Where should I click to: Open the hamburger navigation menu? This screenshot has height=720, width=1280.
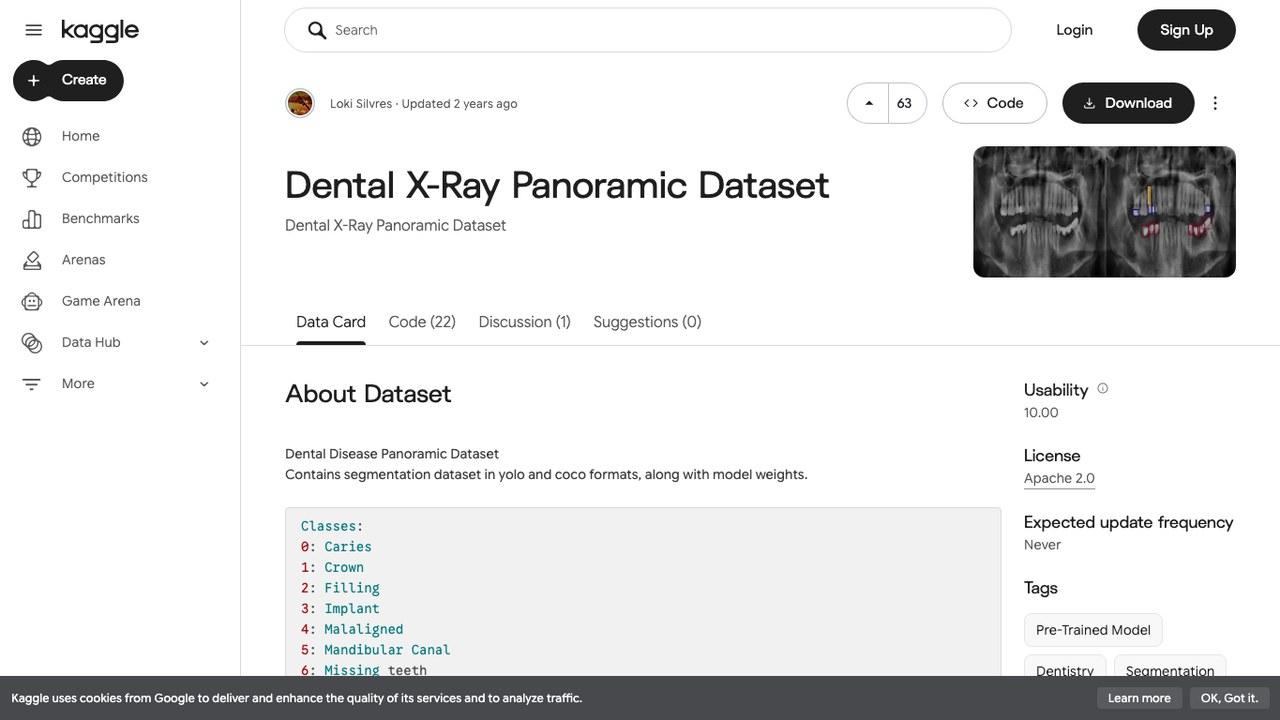tap(33, 30)
